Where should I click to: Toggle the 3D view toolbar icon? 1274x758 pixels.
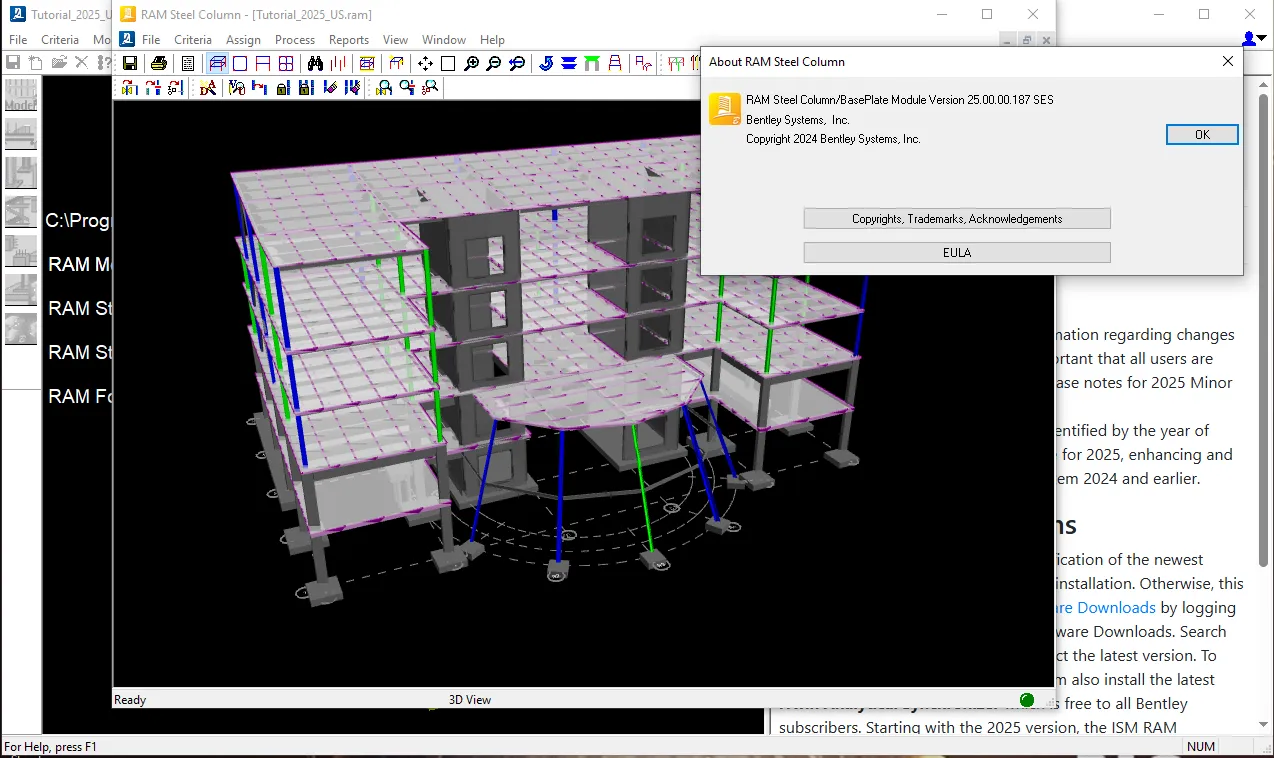click(217, 63)
